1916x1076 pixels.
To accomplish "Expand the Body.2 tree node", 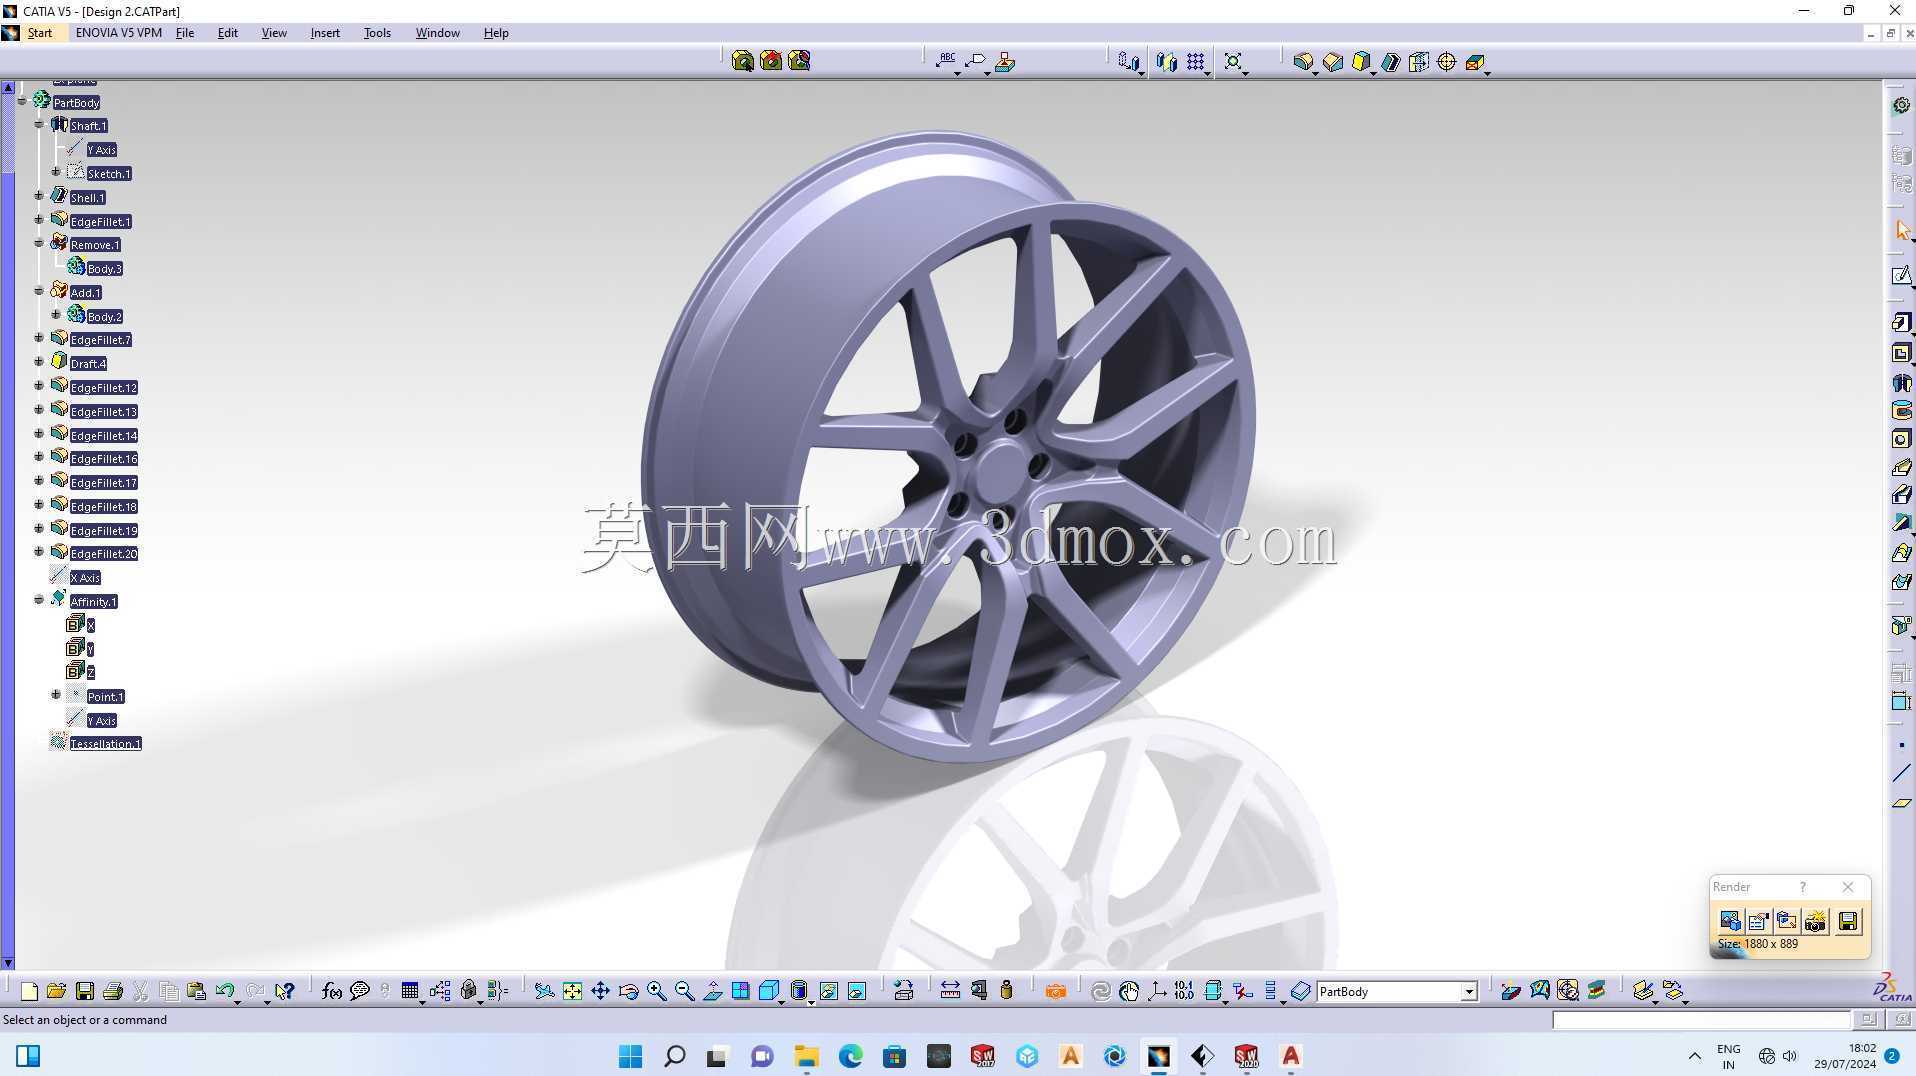I will coord(56,316).
